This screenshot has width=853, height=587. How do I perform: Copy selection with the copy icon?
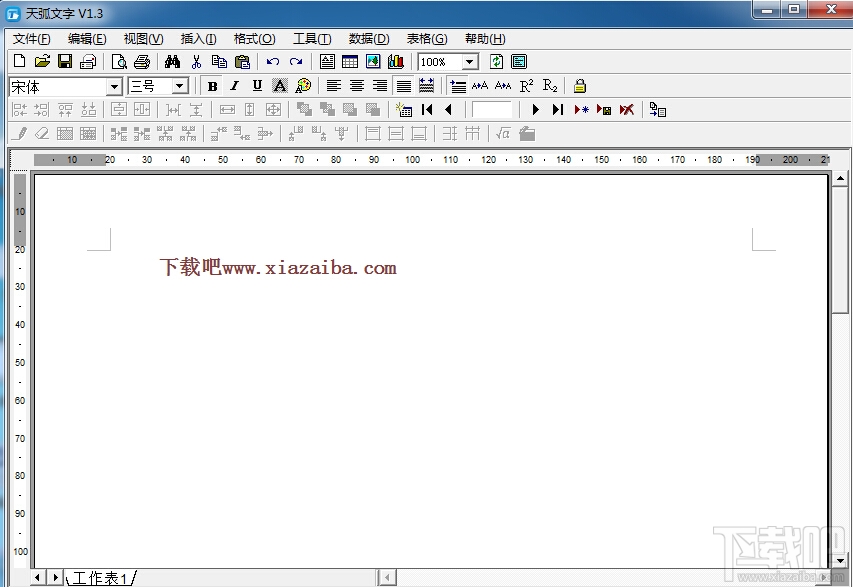coord(219,61)
